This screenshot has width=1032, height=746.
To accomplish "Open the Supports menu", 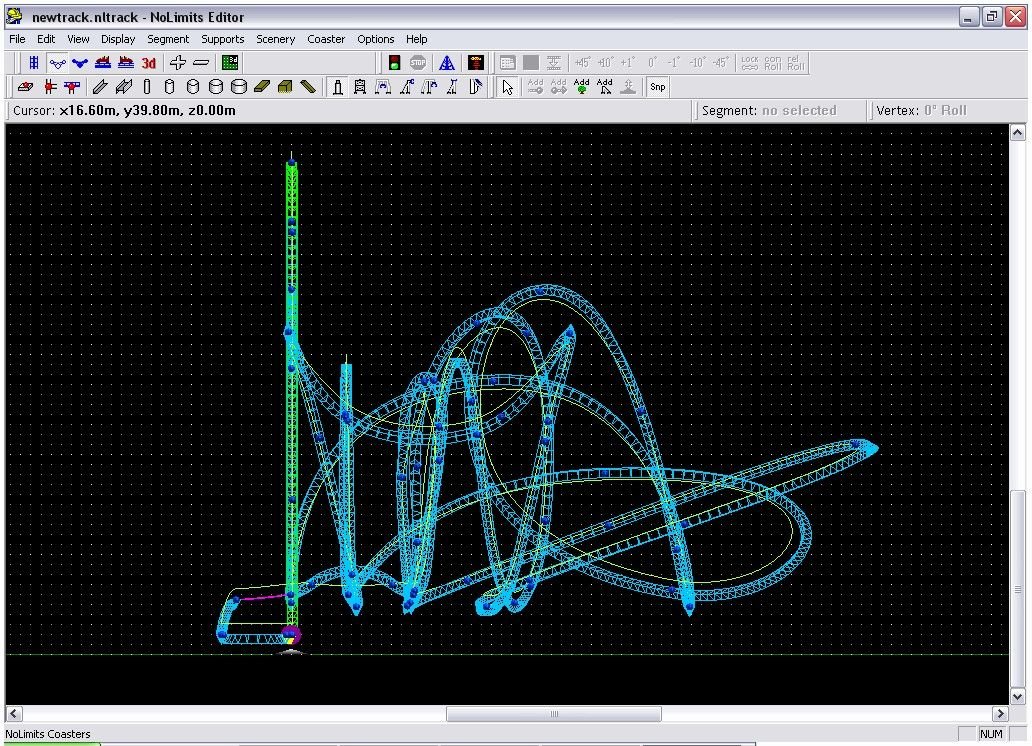I will click(x=222, y=39).
